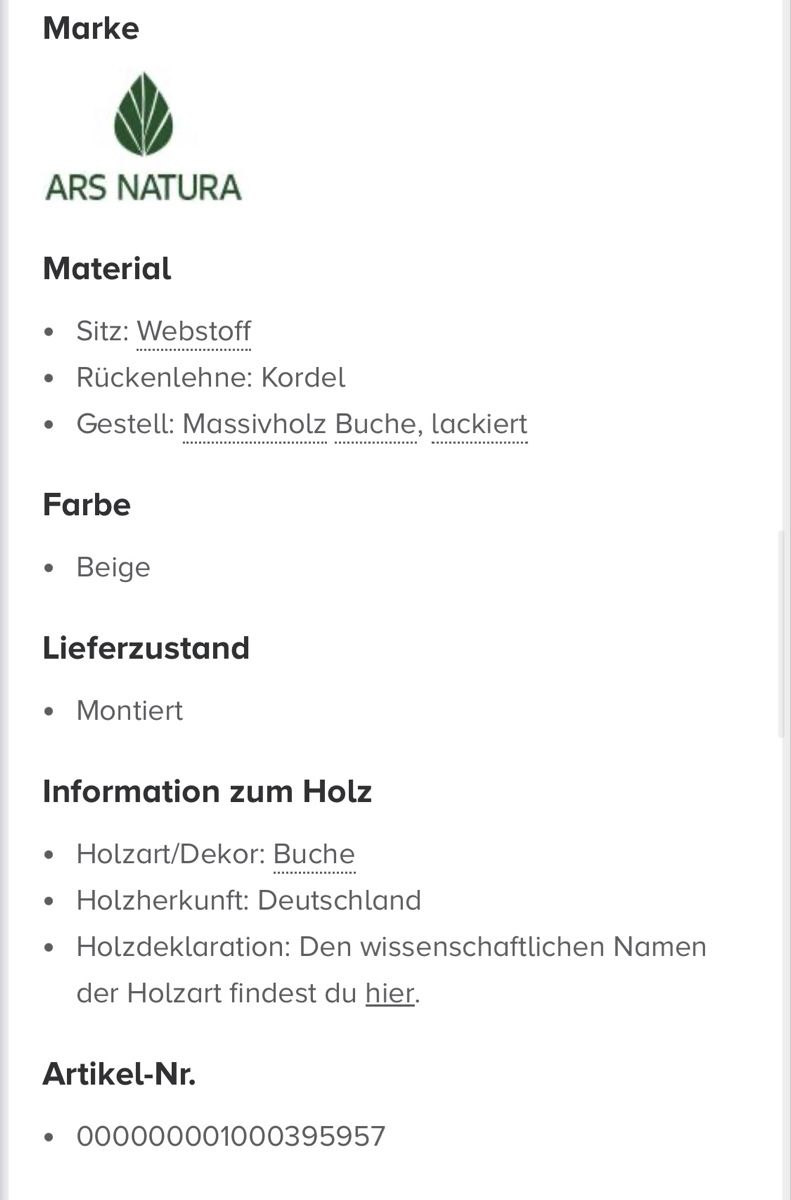This screenshot has width=791, height=1200.
Task: Click the Artikel-Nr. heading
Action: point(119,1075)
